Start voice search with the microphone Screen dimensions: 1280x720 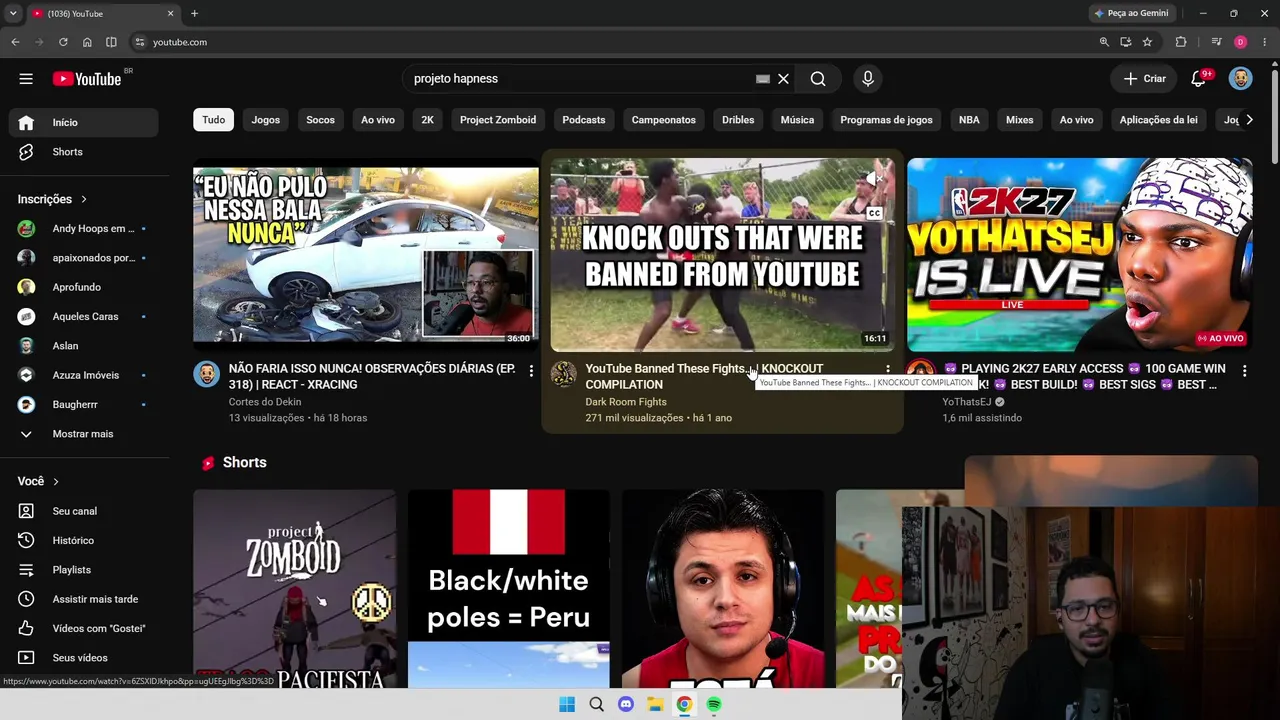(867, 79)
